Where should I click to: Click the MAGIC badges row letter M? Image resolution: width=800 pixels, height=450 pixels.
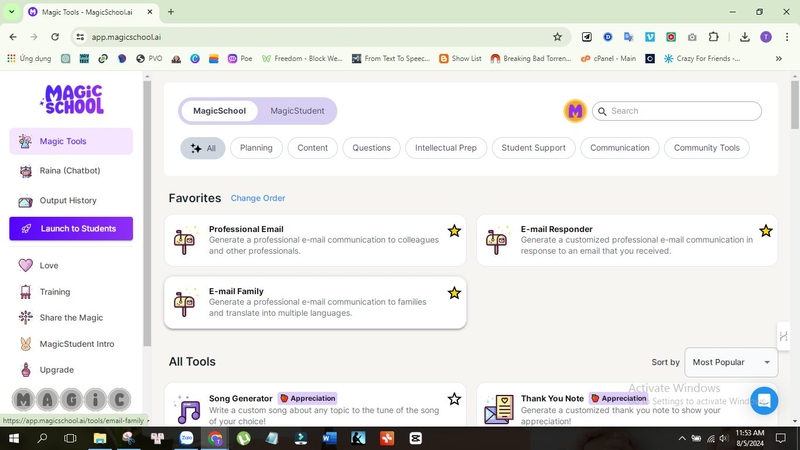23,400
